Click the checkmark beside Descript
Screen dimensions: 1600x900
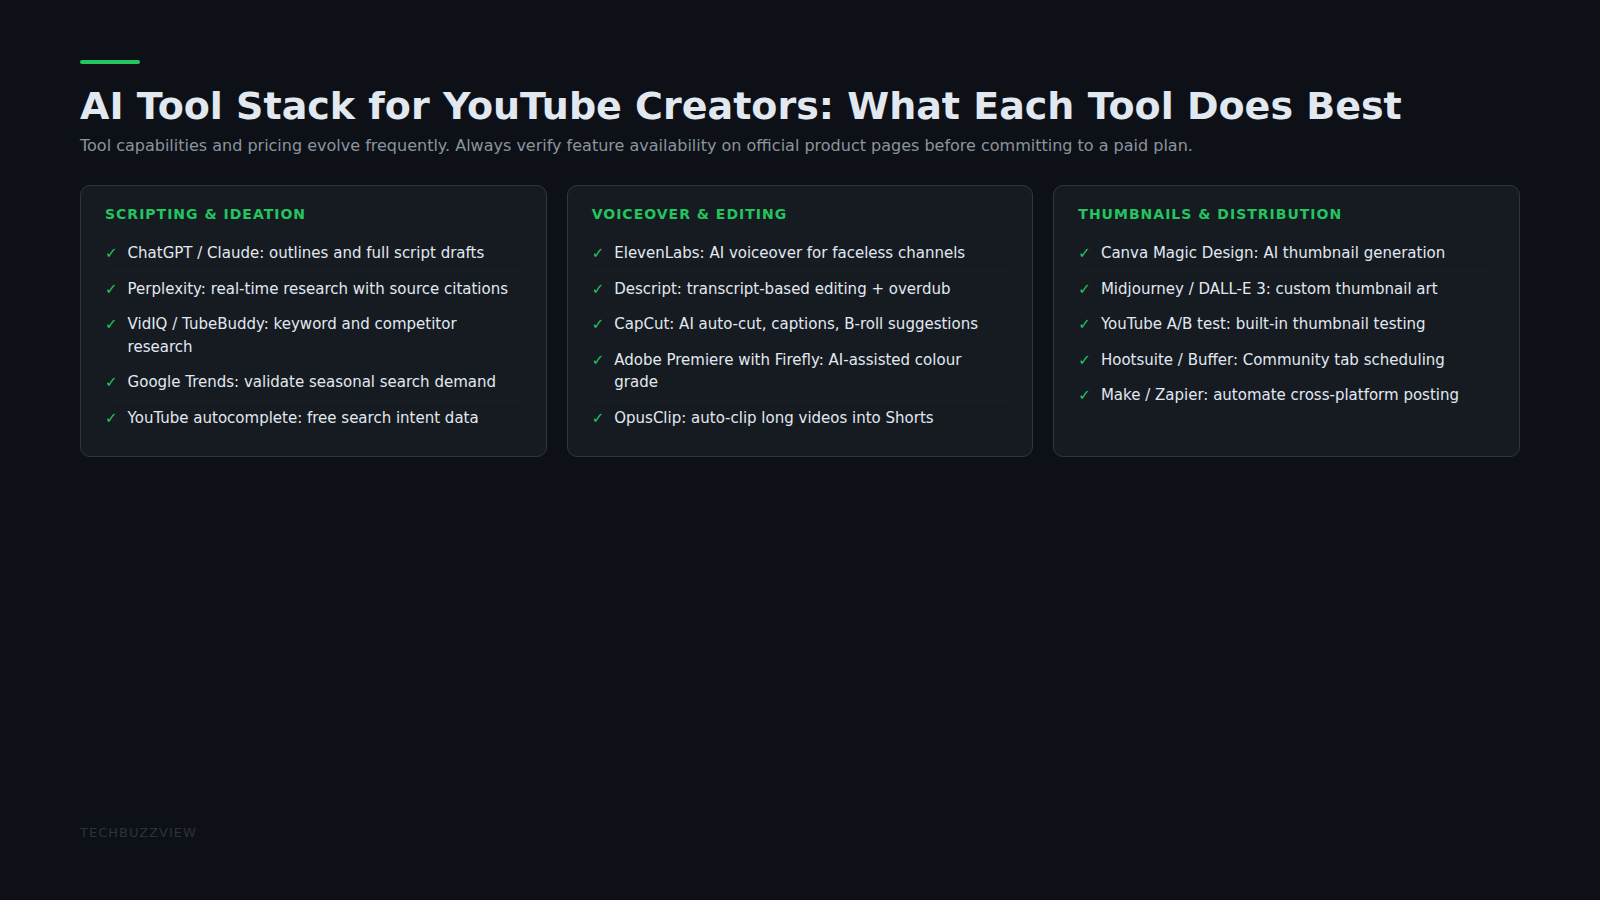[x=598, y=290]
